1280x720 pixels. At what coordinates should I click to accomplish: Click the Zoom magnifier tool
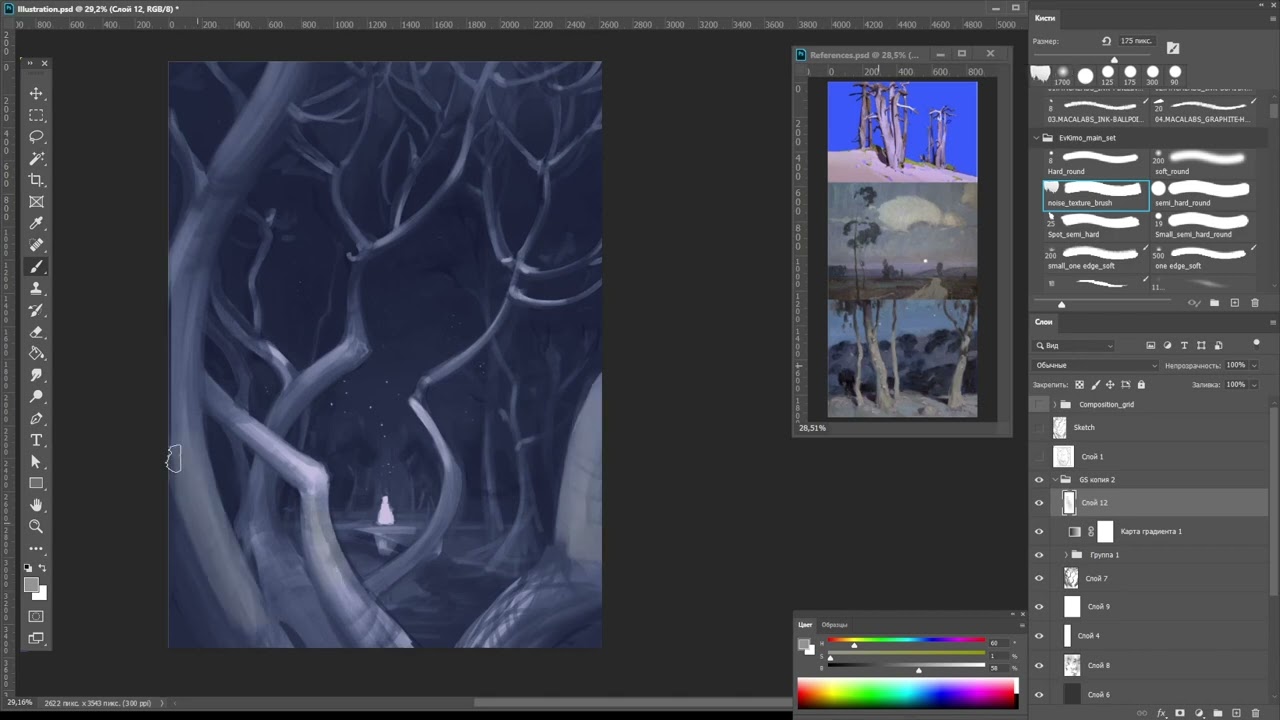point(36,527)
